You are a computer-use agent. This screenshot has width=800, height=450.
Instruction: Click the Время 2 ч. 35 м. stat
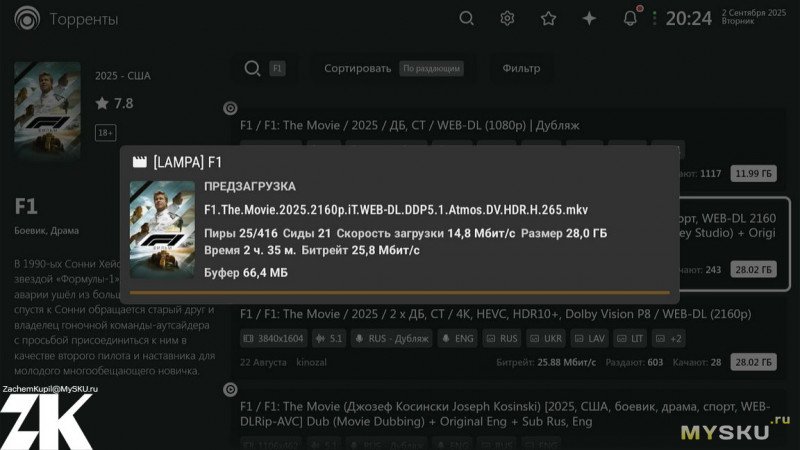tap(250, 250)
